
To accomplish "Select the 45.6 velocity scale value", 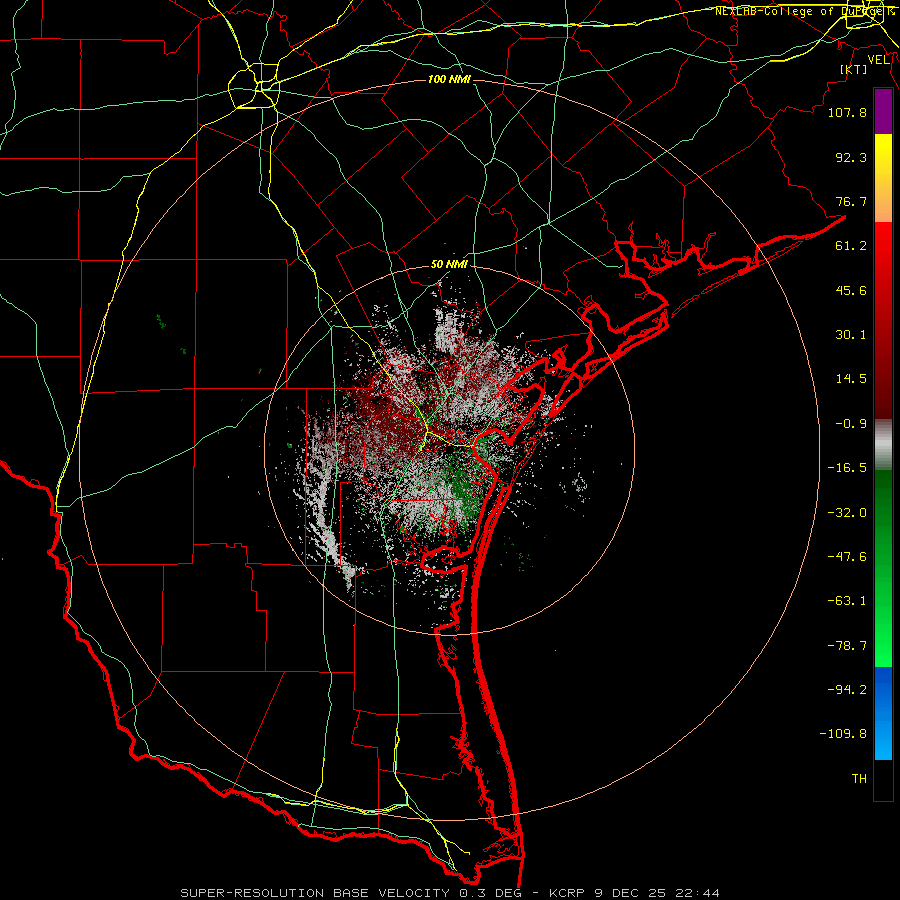I will coord(851,290).
